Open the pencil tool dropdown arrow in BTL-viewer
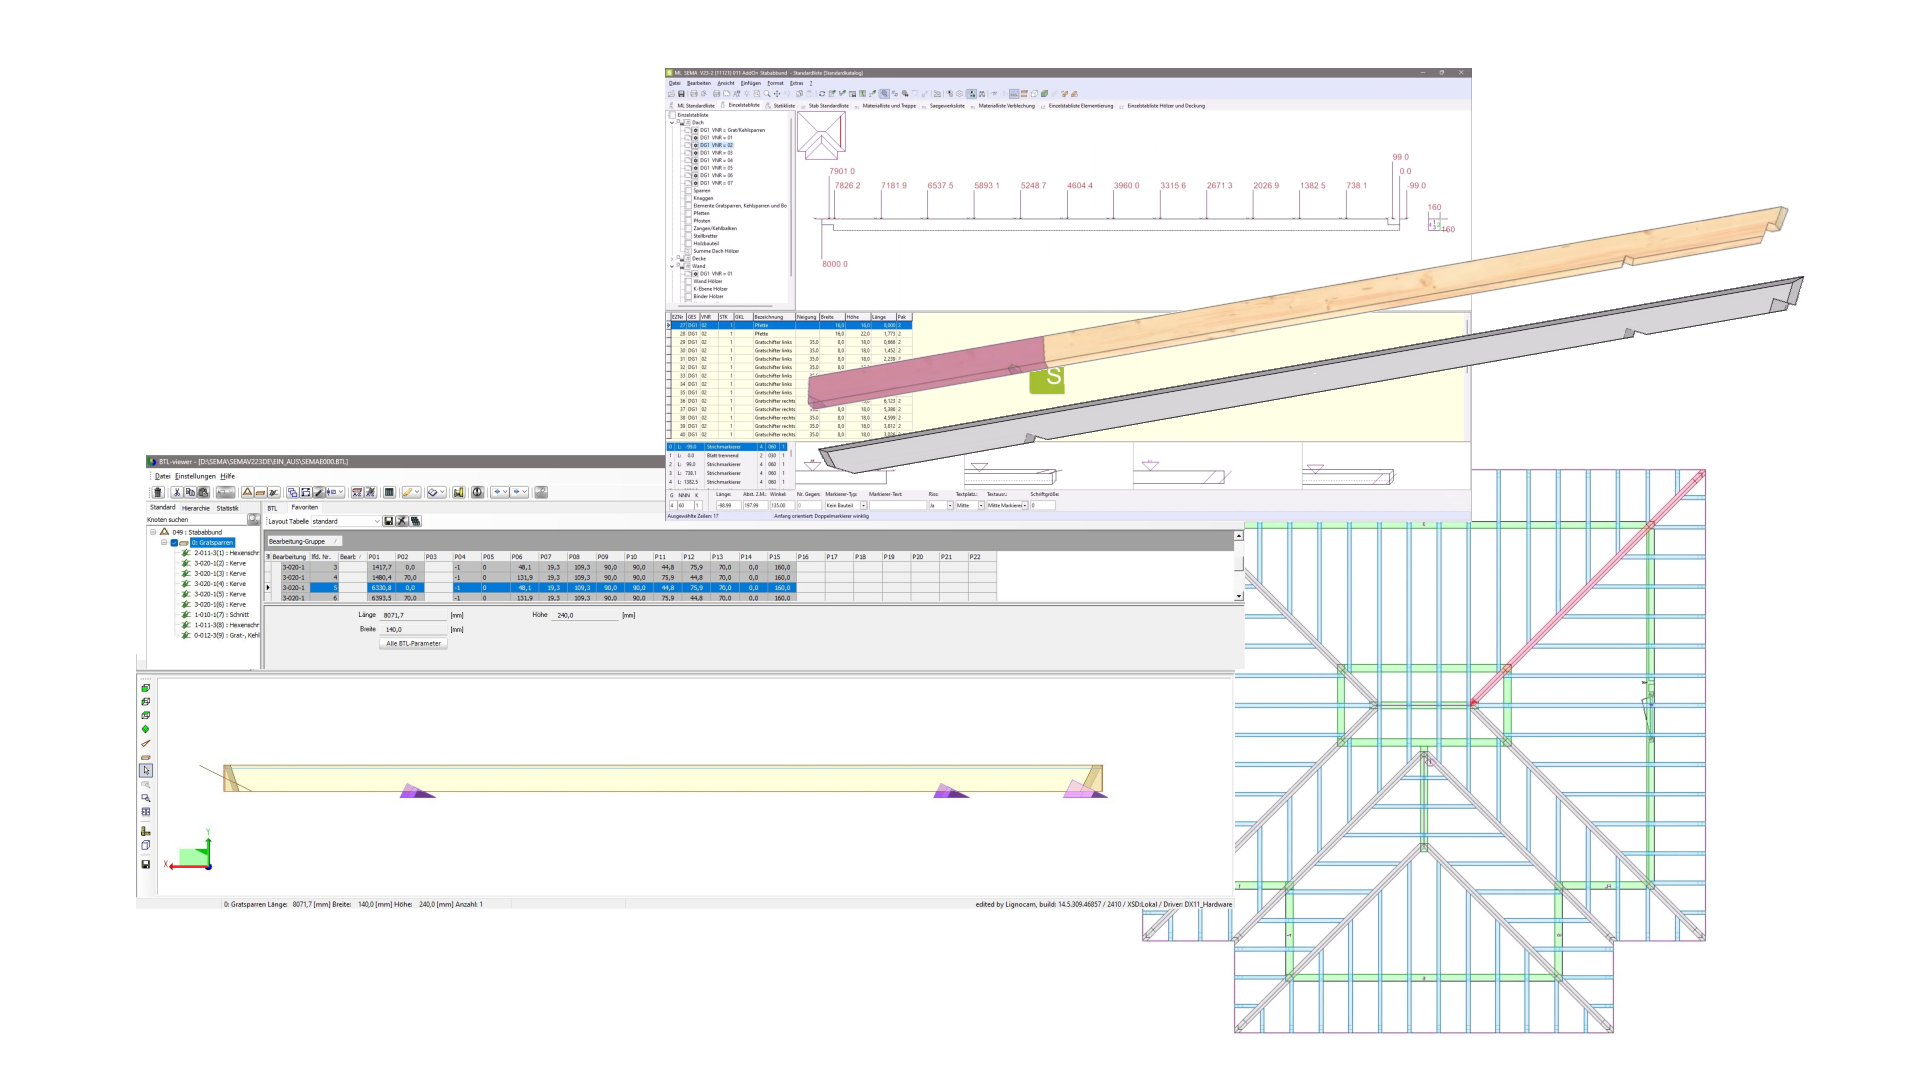Screen dimensions: 1920x1080 (417, 492)
